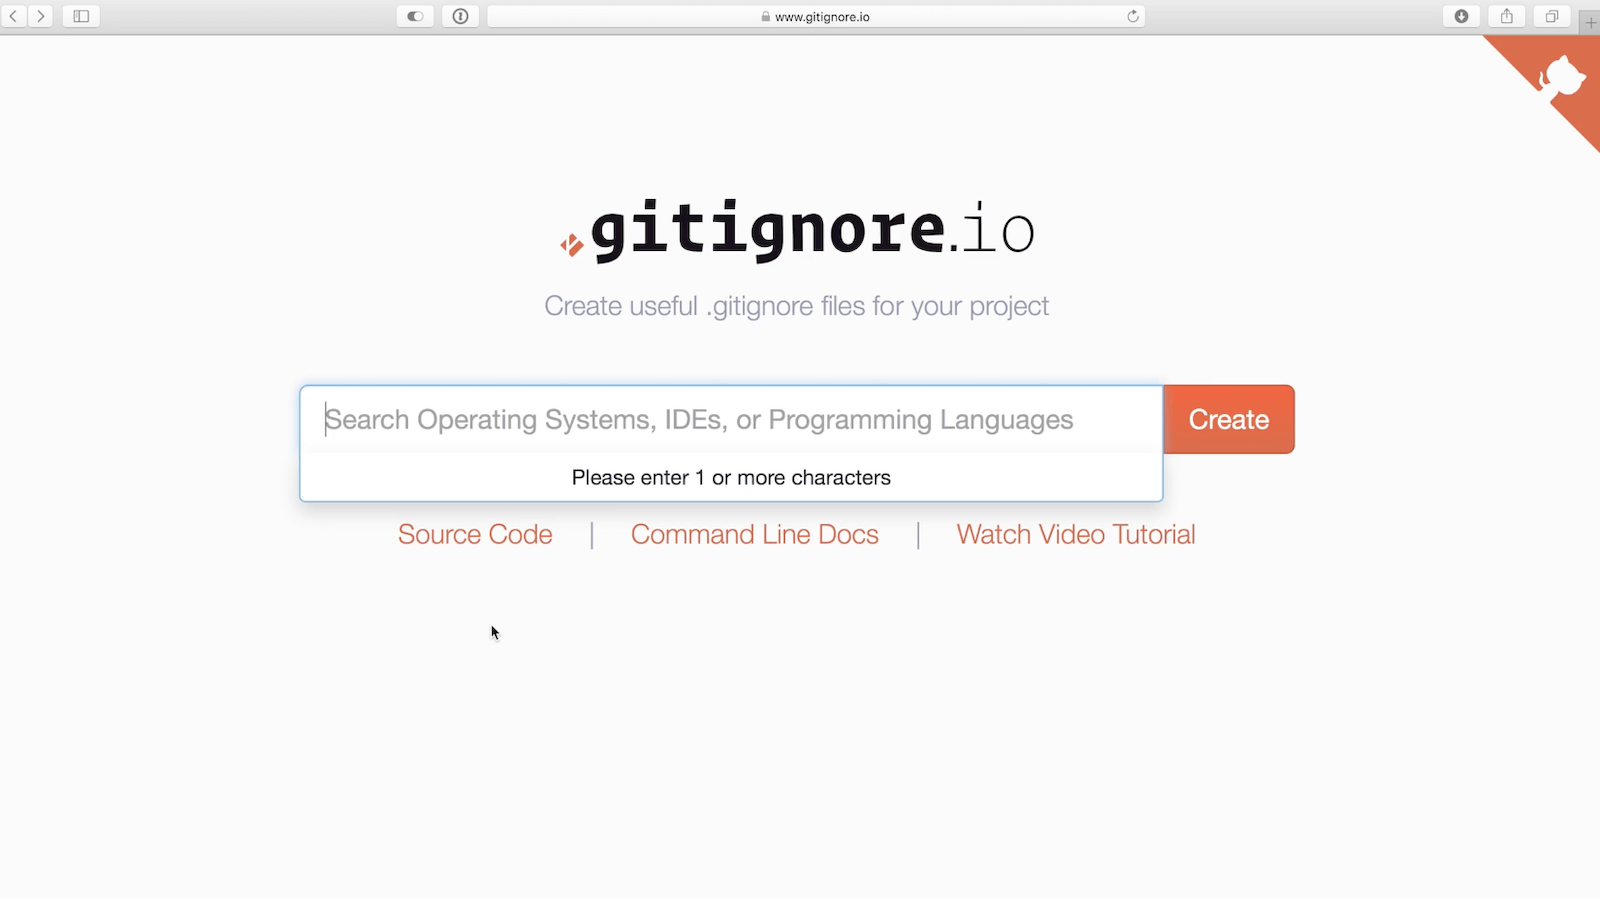Reload the page with the refresh icon
Viewport: 1600px width, 899px height.
[x=1133, y=16]
